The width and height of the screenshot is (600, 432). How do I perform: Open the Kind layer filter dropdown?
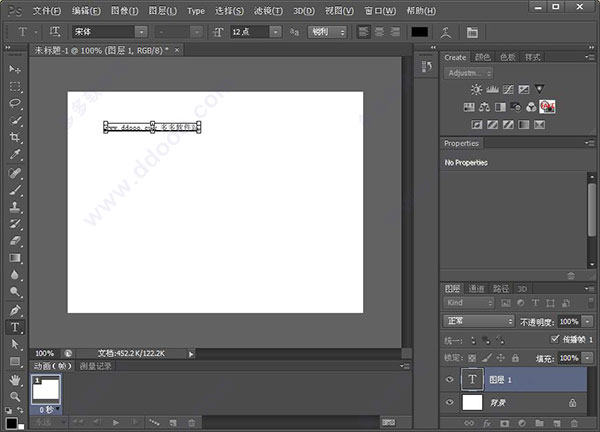click(x=469, y=303)
